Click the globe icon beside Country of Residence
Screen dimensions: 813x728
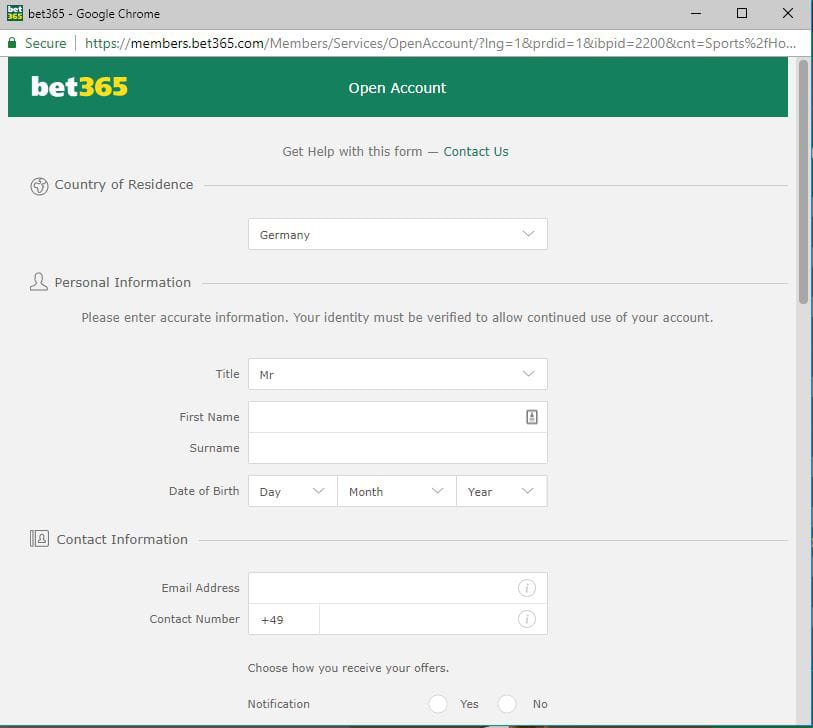[x=39, y=186]
